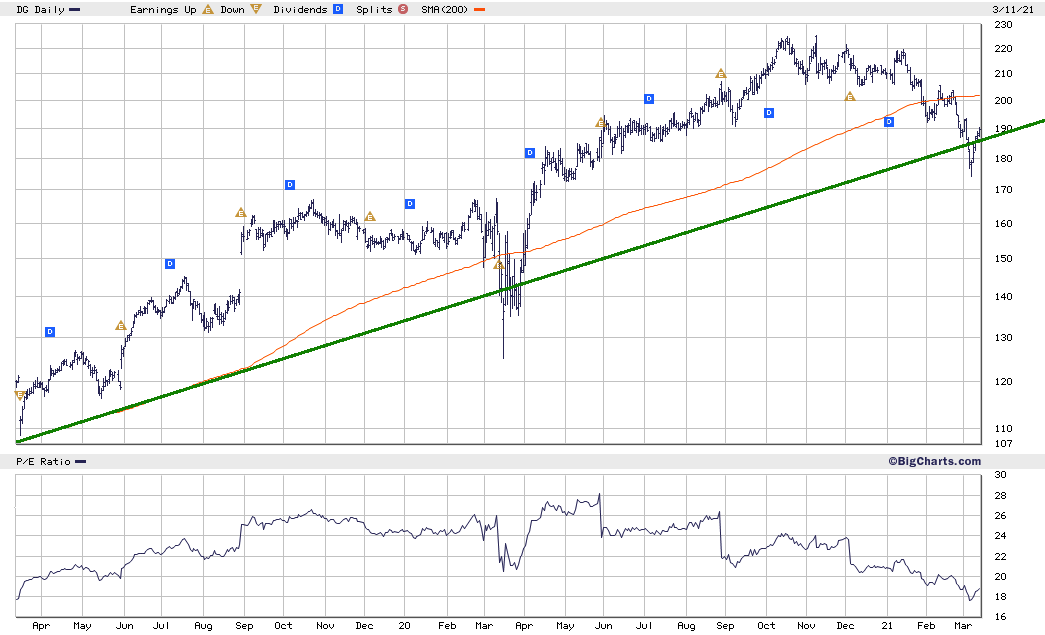1045x635 pixels.
Task: Click the '30' P/E axis label
Action: pos(1000,475)
